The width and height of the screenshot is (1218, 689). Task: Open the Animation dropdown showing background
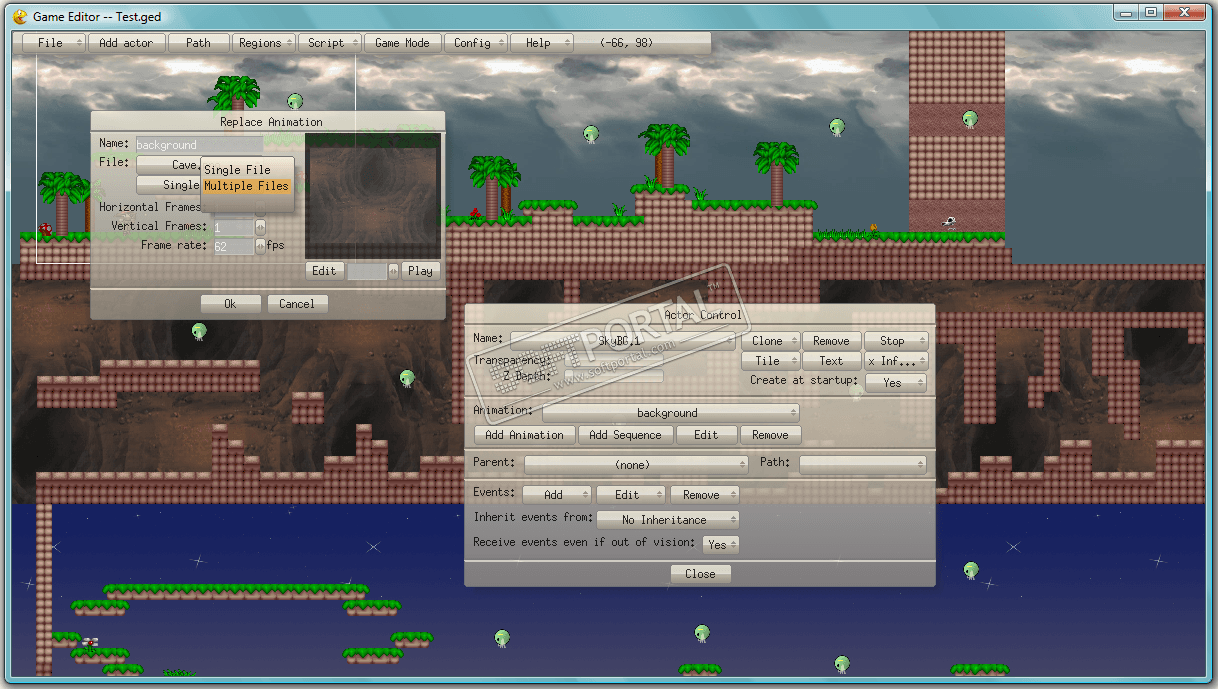coord(671,413)
